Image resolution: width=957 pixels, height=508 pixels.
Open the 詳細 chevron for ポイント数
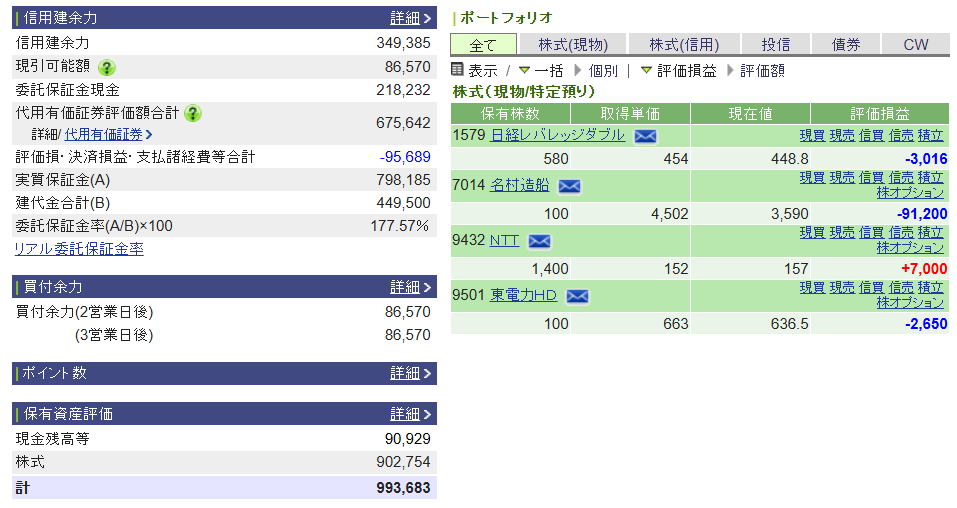tap(411, 373)
